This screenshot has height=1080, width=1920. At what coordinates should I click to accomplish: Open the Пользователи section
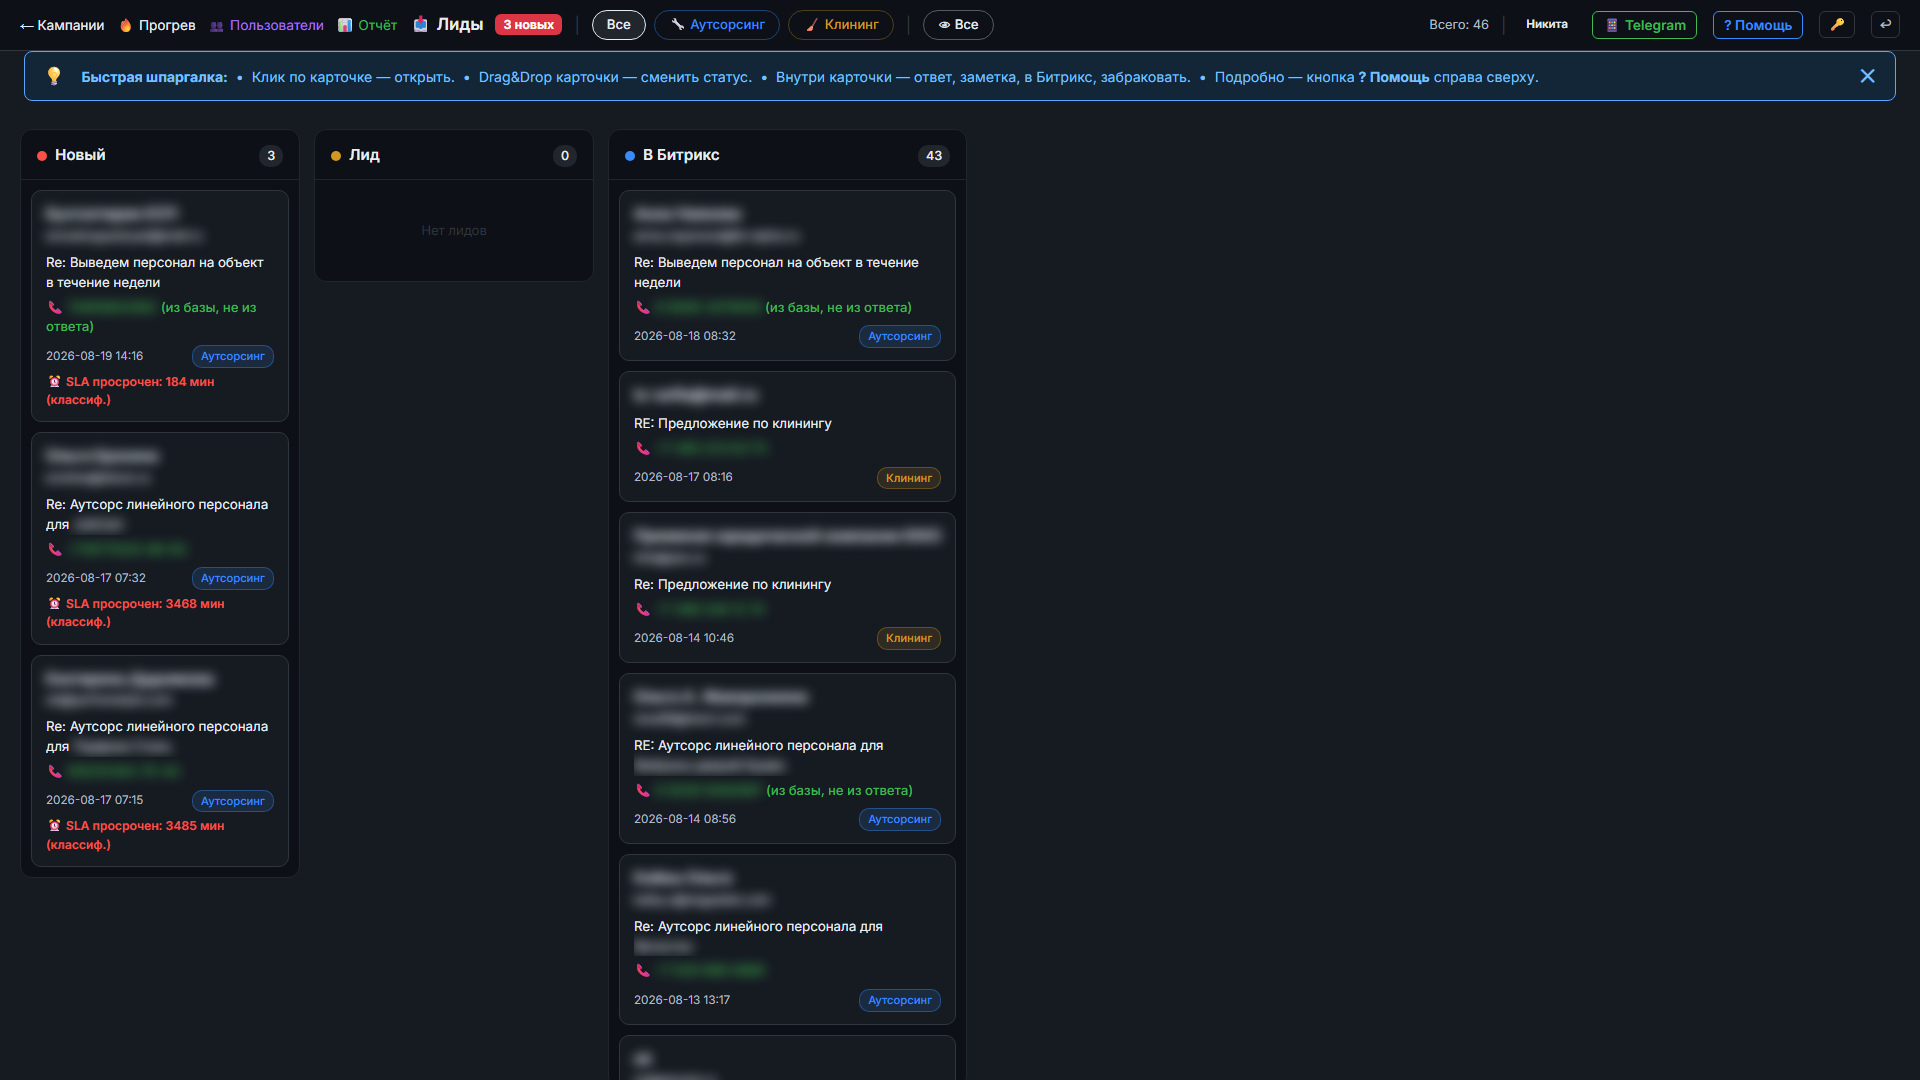tap(266, 25)
